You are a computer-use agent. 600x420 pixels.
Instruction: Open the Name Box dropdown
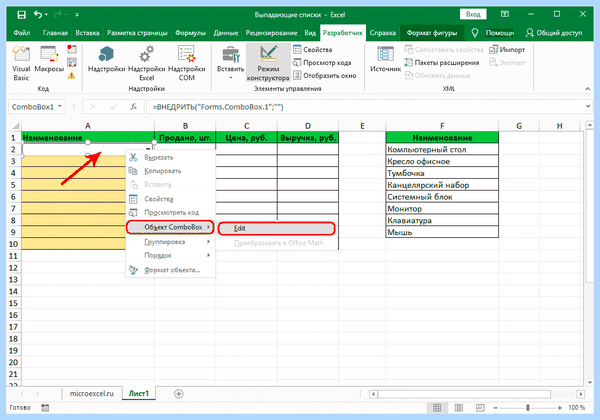[60, 107]
